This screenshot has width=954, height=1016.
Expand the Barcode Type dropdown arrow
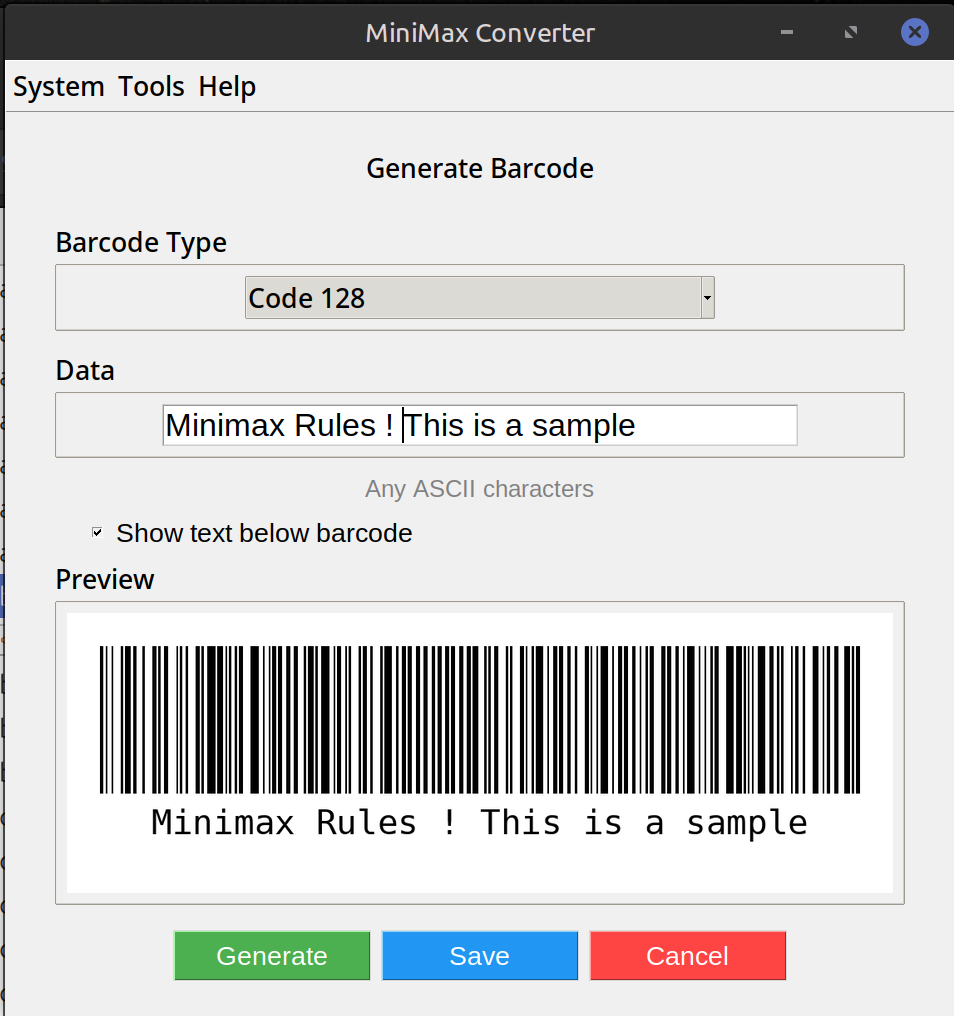pyautogui.click(x=708, y=298)
